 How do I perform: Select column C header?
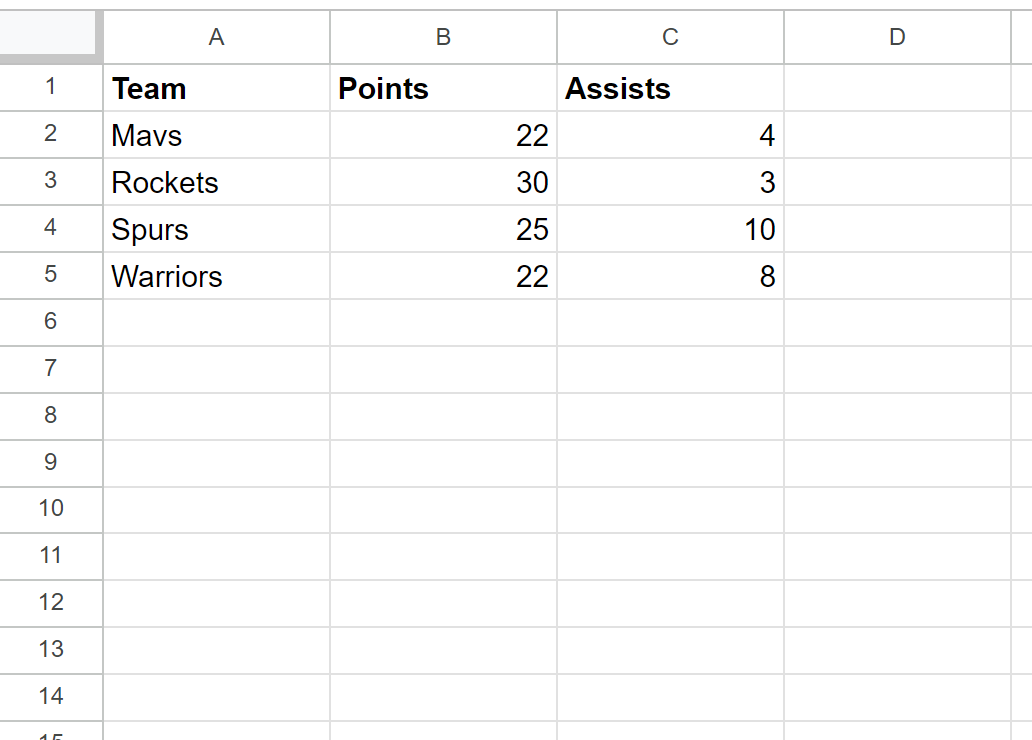[671, 37]
